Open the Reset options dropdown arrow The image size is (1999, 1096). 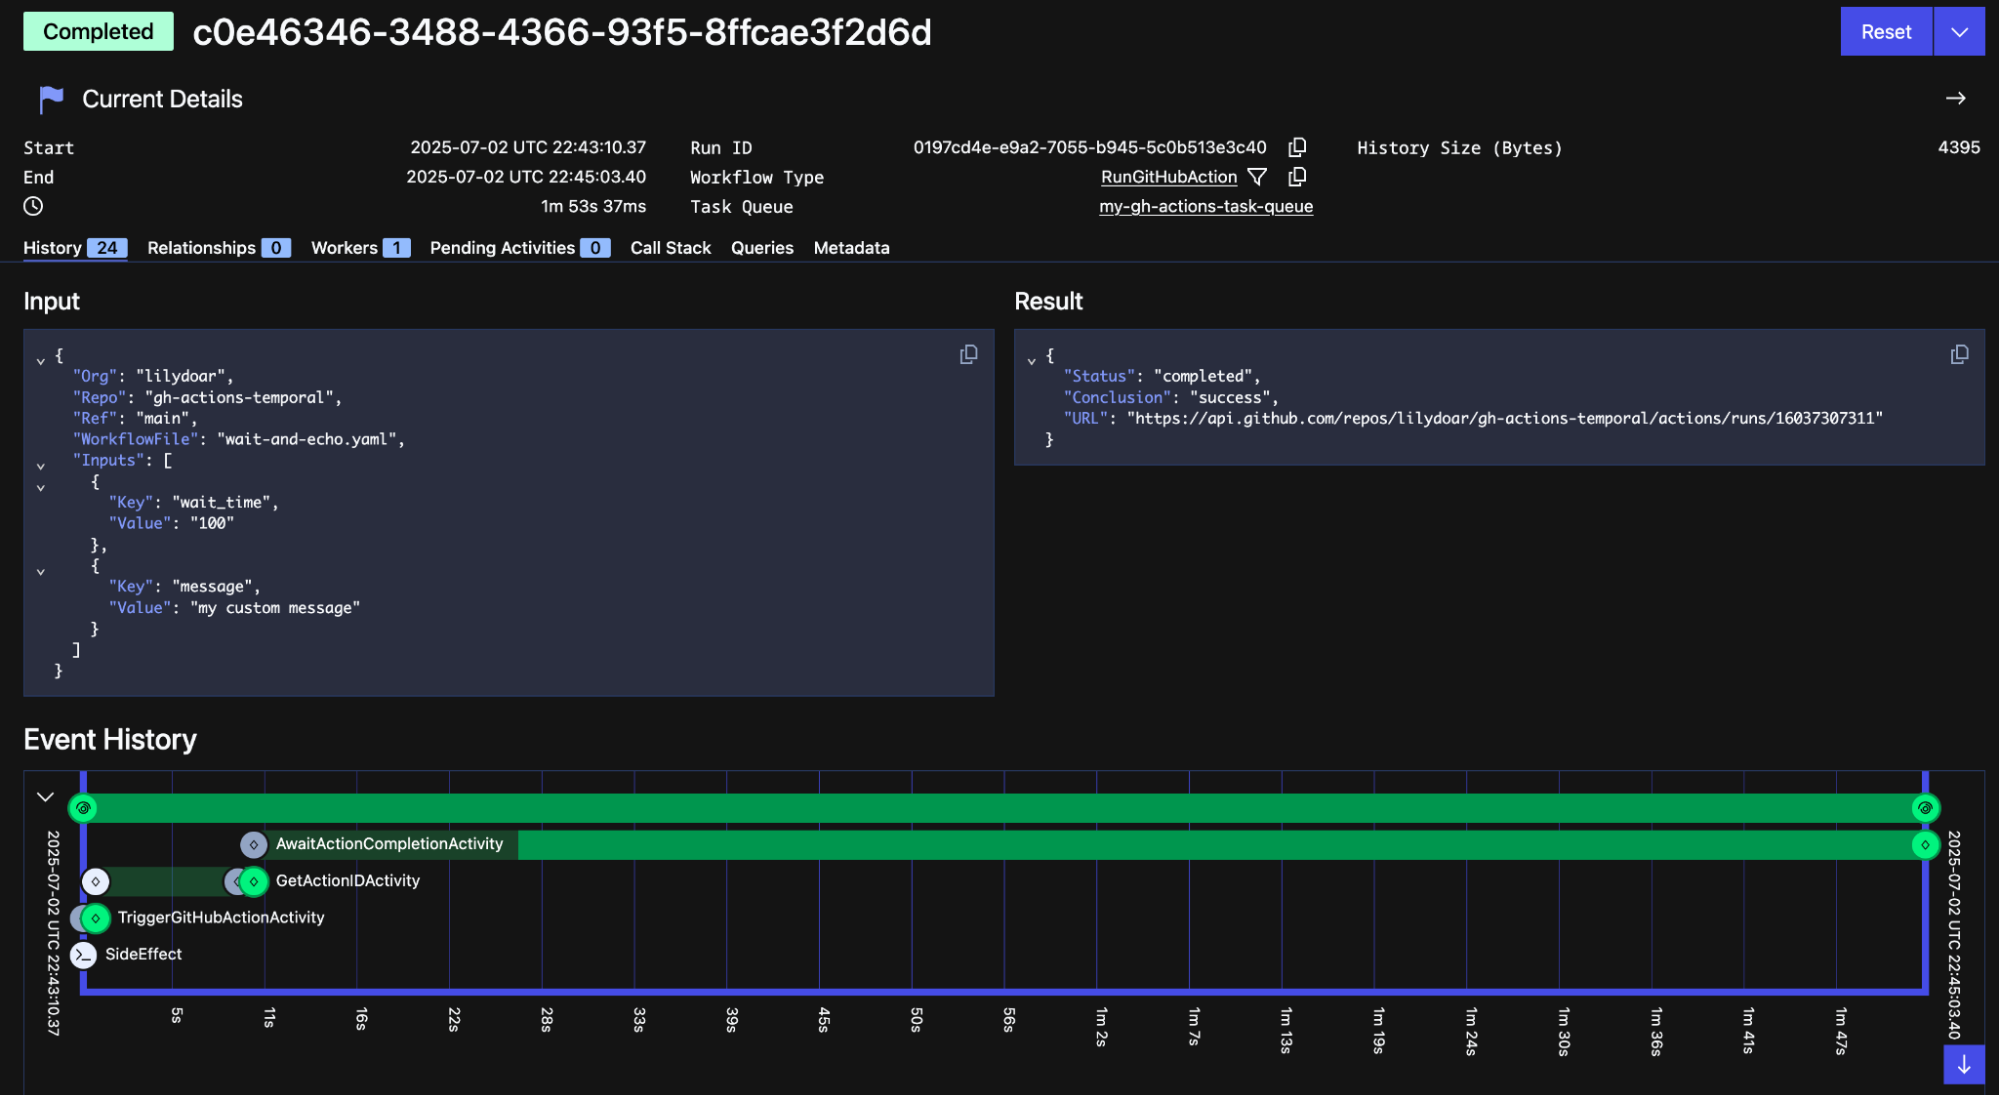[1959, 32]
